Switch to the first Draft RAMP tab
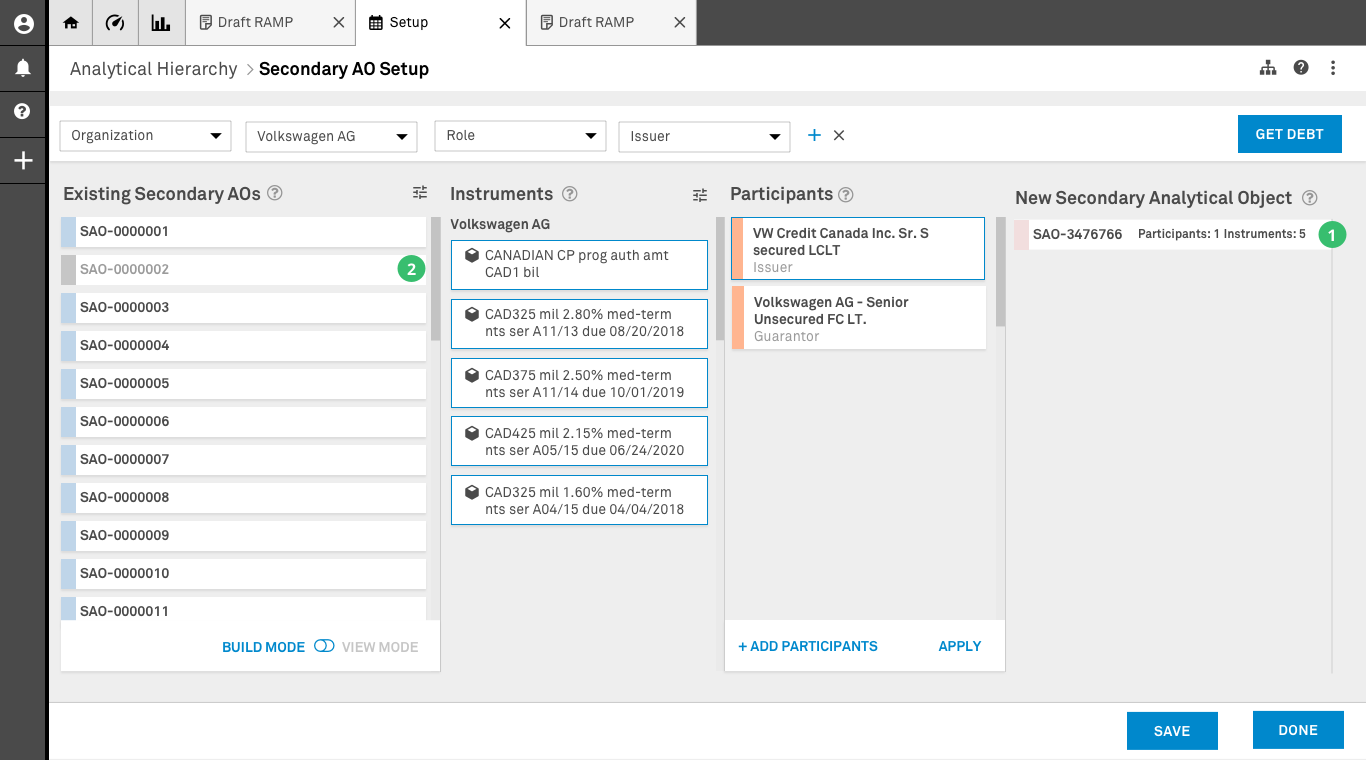The image size is (1366, 760). (256, 23)
